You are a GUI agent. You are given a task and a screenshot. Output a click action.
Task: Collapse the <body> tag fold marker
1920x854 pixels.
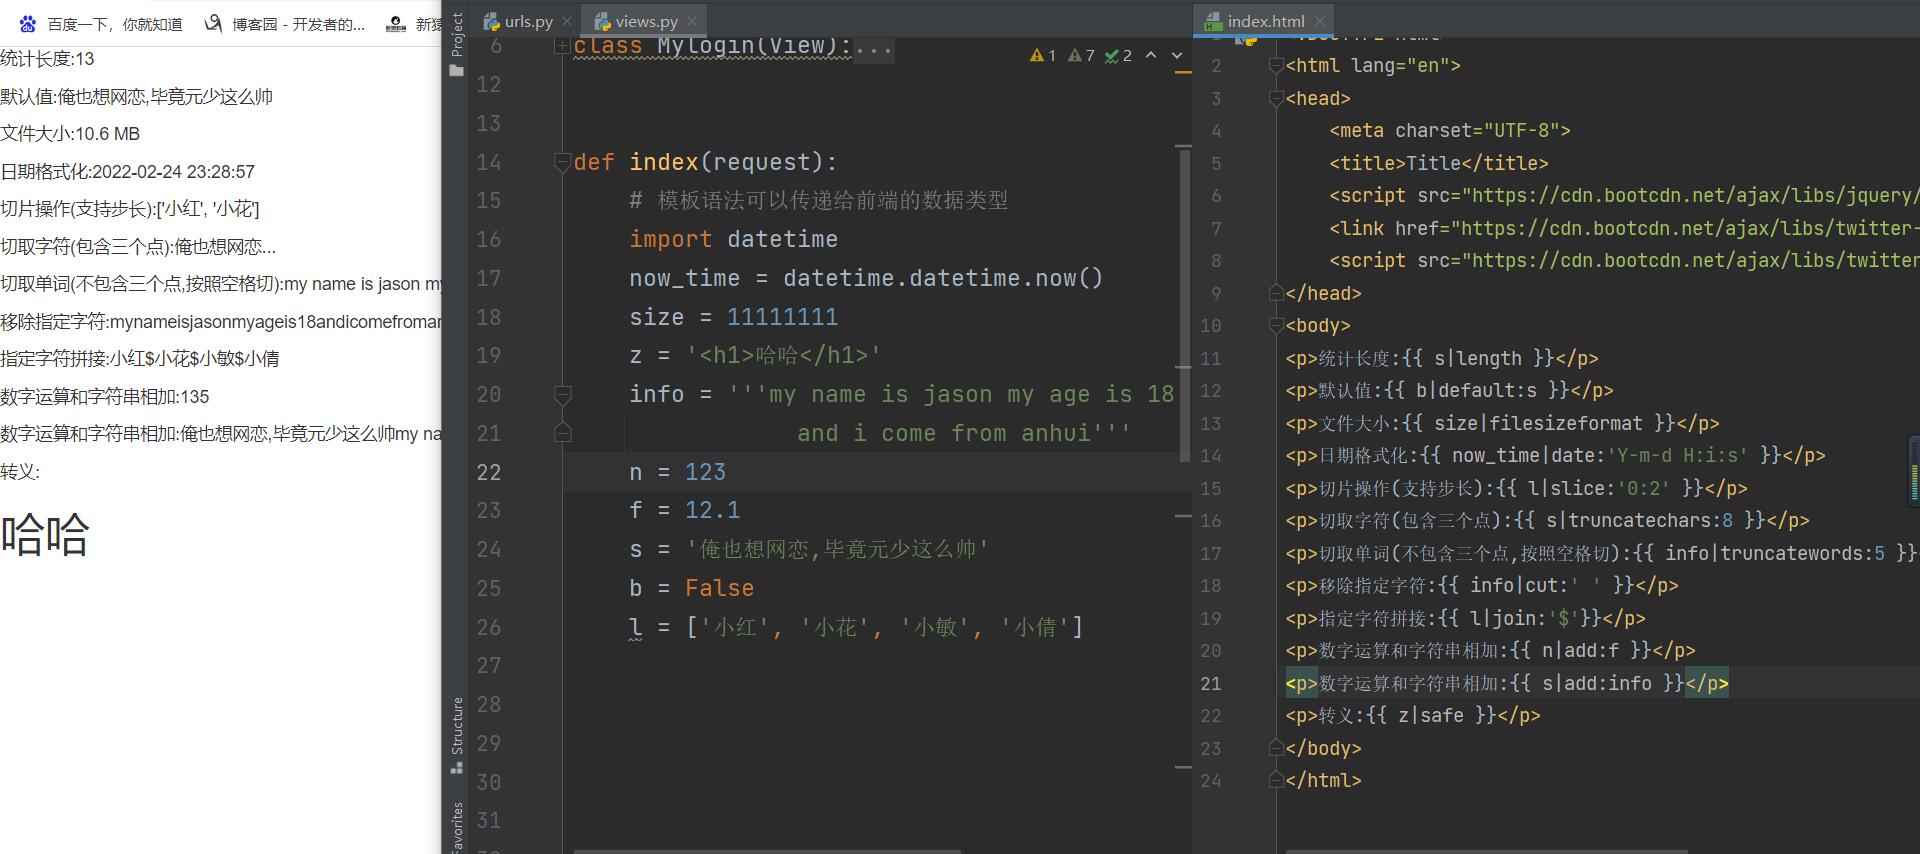point(1276,326)
